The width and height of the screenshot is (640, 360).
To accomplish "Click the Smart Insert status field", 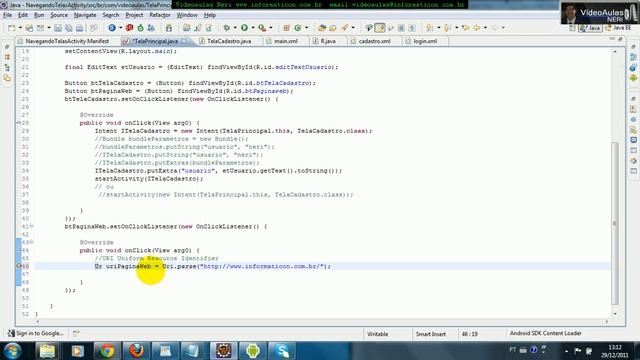I will [x=431, y=334].
